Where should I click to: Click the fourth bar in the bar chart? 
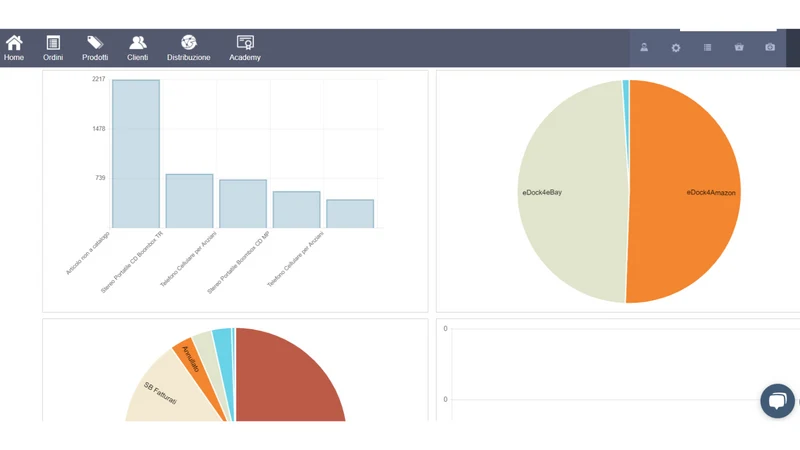(296, 210)
